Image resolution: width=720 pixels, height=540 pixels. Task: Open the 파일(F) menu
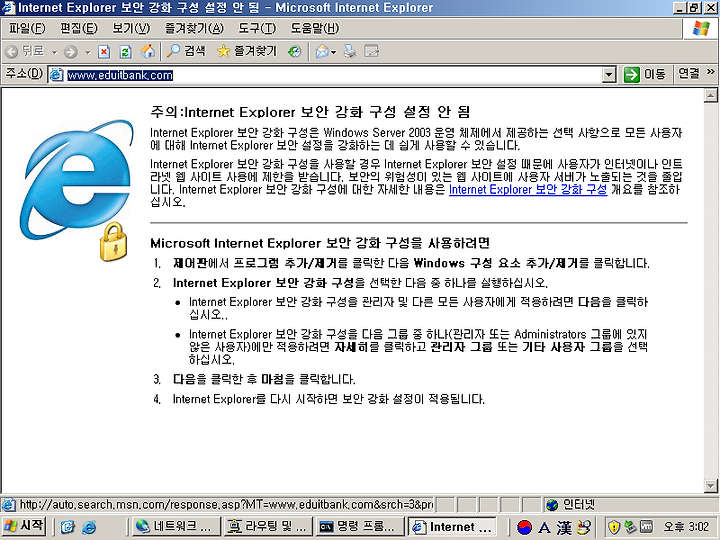[x=27, y=28]
